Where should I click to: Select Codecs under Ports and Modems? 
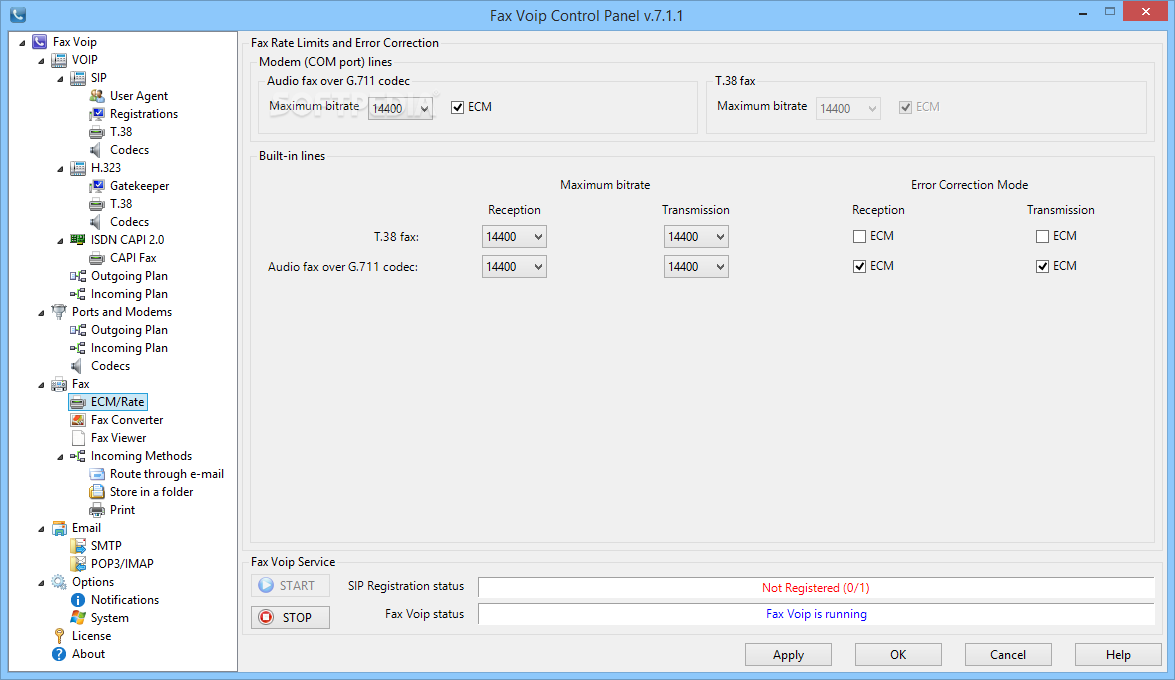(110, 366)
